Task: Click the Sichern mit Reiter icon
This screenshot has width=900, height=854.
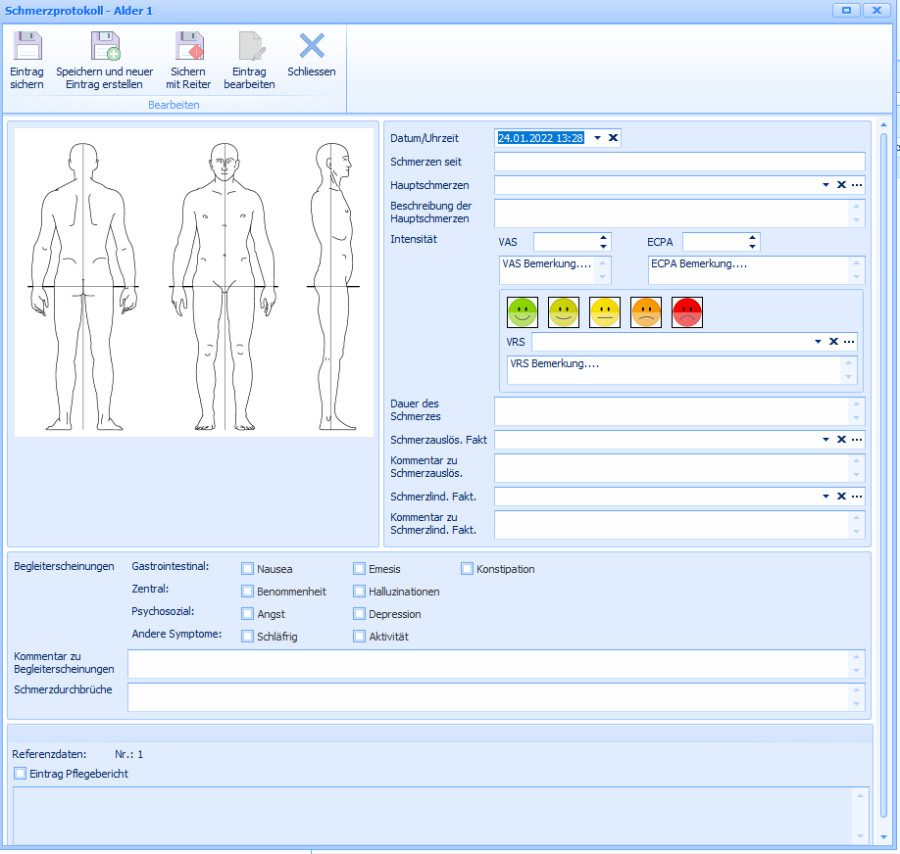Action: (189, 47)
